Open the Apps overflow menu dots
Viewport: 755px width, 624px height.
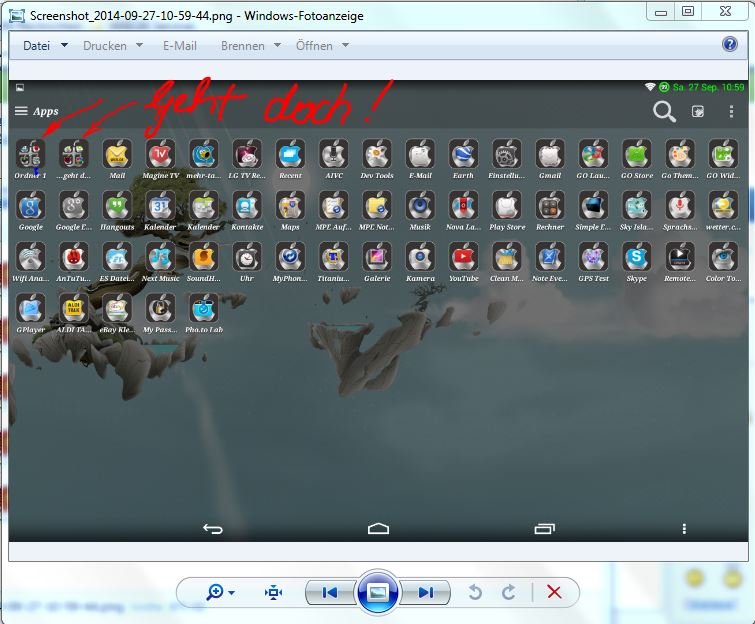point(731,112)
